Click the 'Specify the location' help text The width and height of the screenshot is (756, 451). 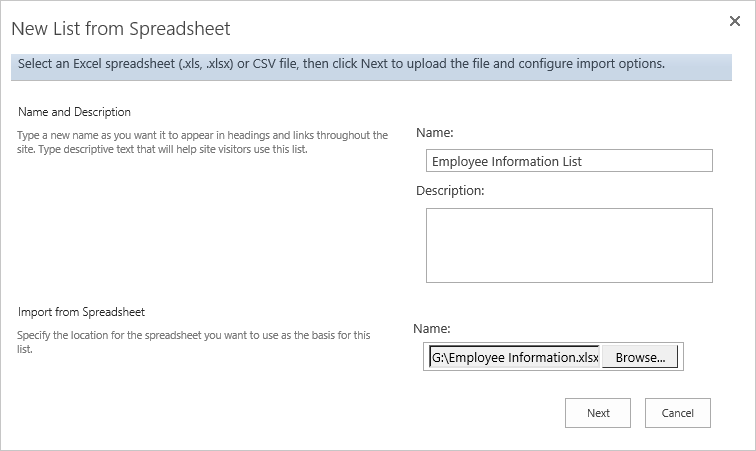[x=193, y=342]
